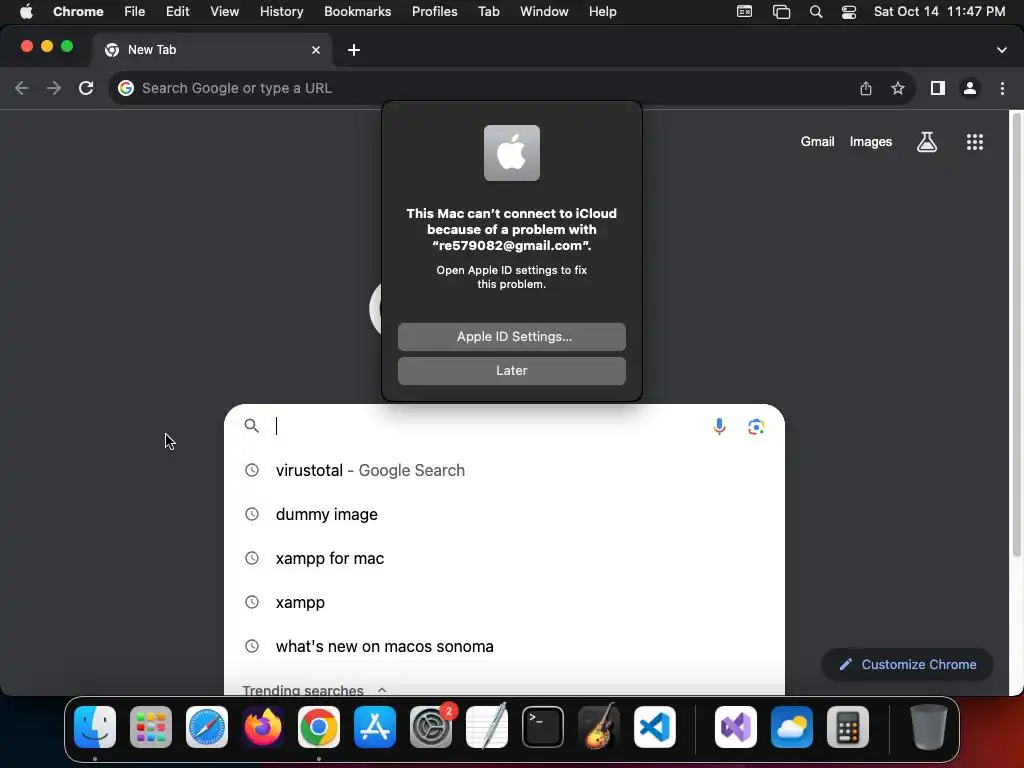The width and height of the screenshot is (1024, 768).
Task: Open Calculator from the Dock
Action: 848,727
